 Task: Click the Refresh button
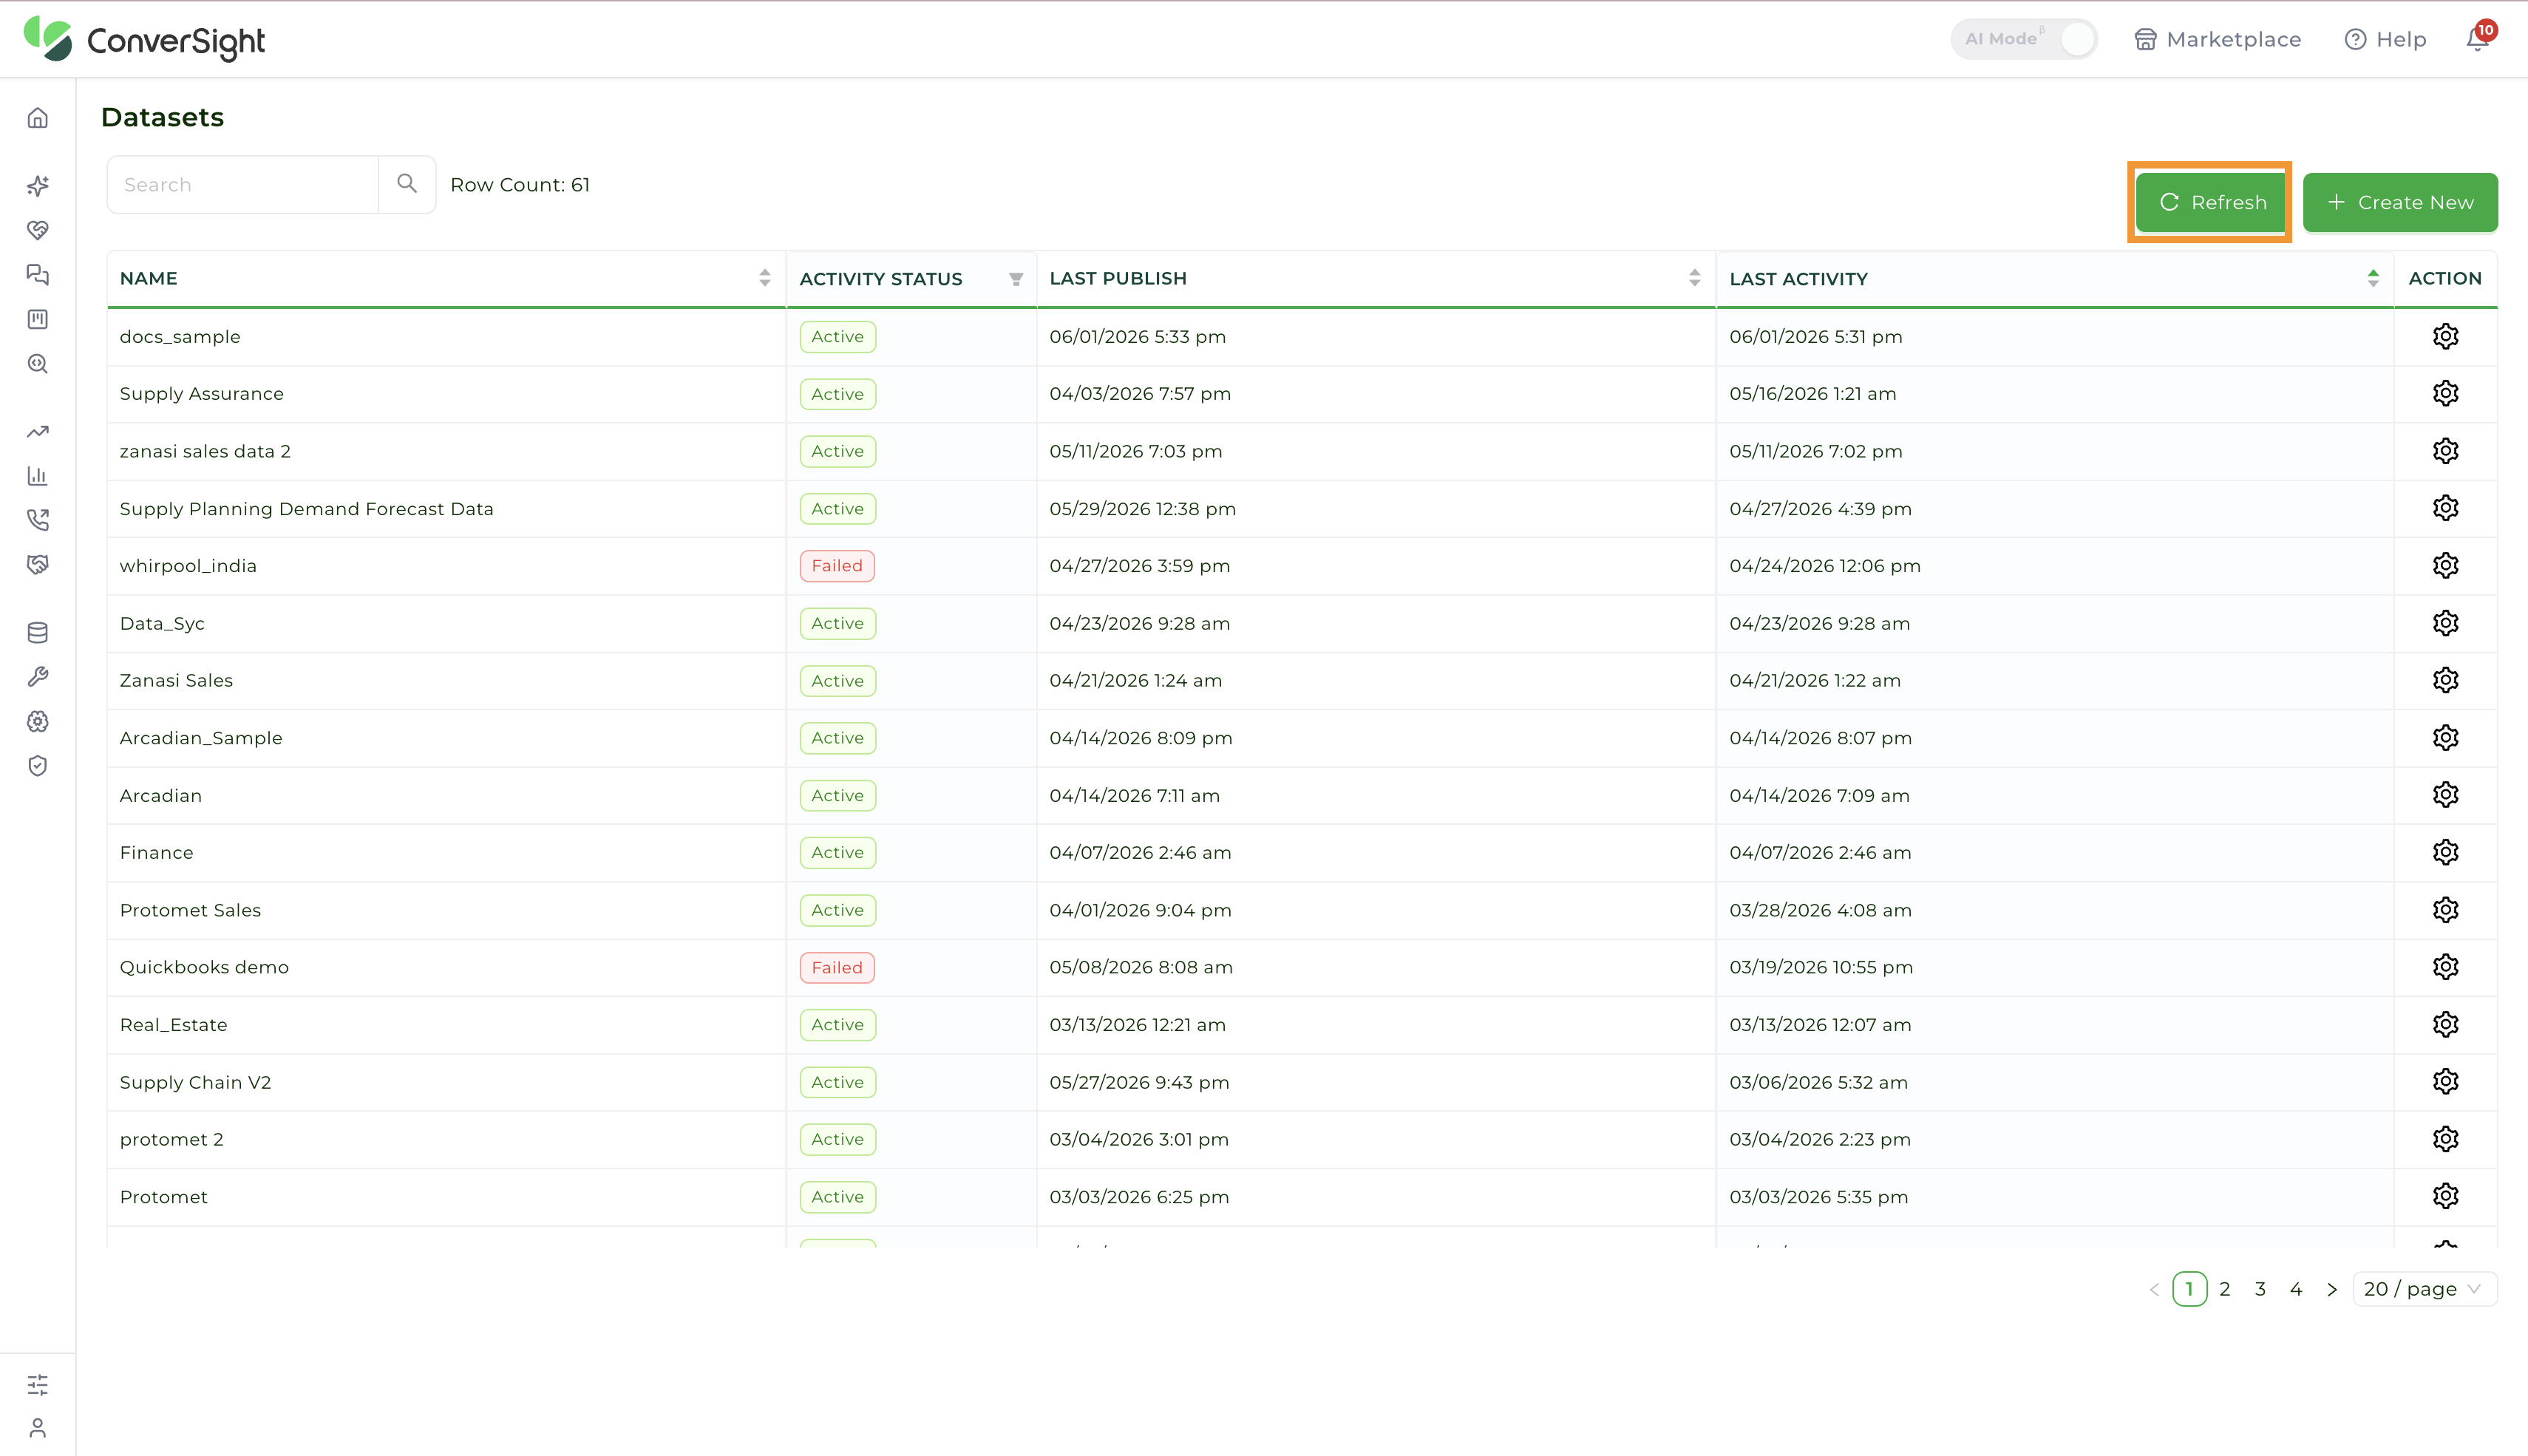(x=2212, y=202)
